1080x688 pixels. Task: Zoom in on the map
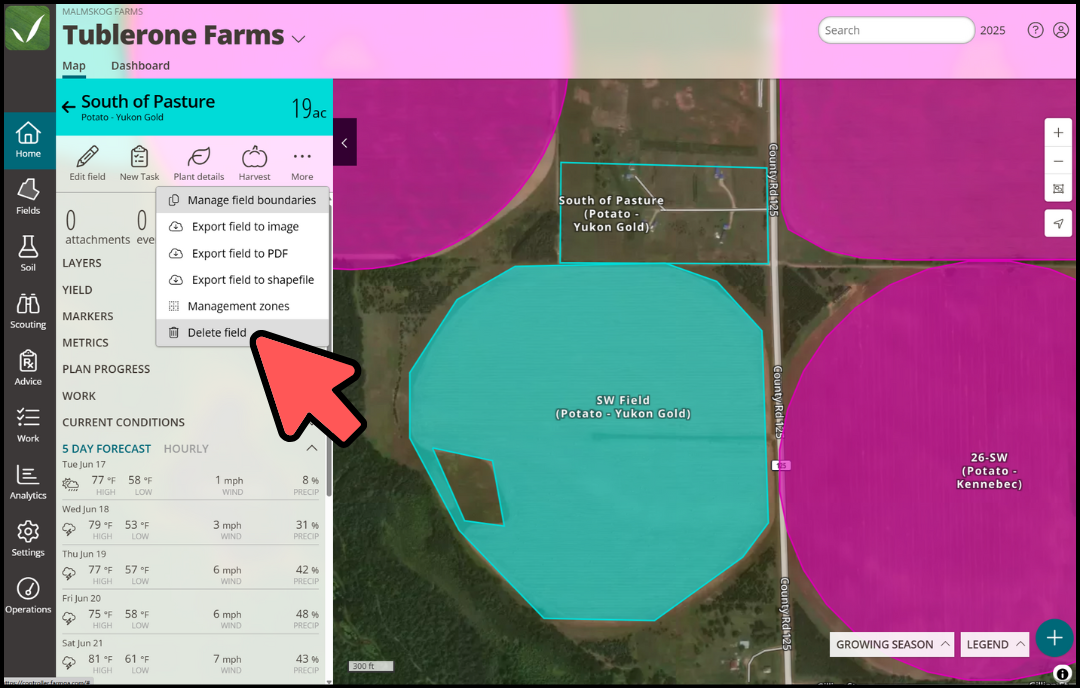pos(1058,132)
